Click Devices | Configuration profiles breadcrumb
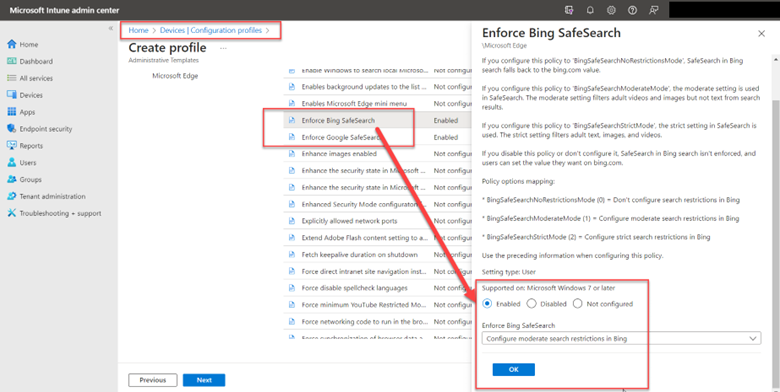Screen dimensions: 780x392 coord(210,30)
